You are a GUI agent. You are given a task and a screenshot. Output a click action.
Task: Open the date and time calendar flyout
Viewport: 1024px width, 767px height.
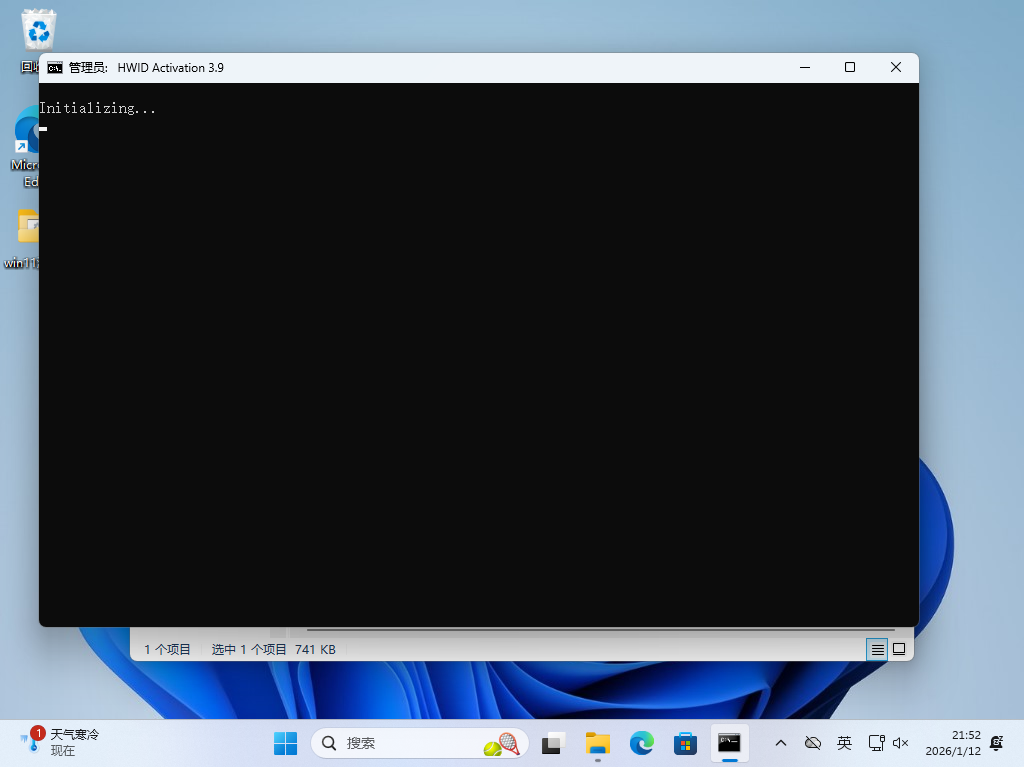point(952,742)
